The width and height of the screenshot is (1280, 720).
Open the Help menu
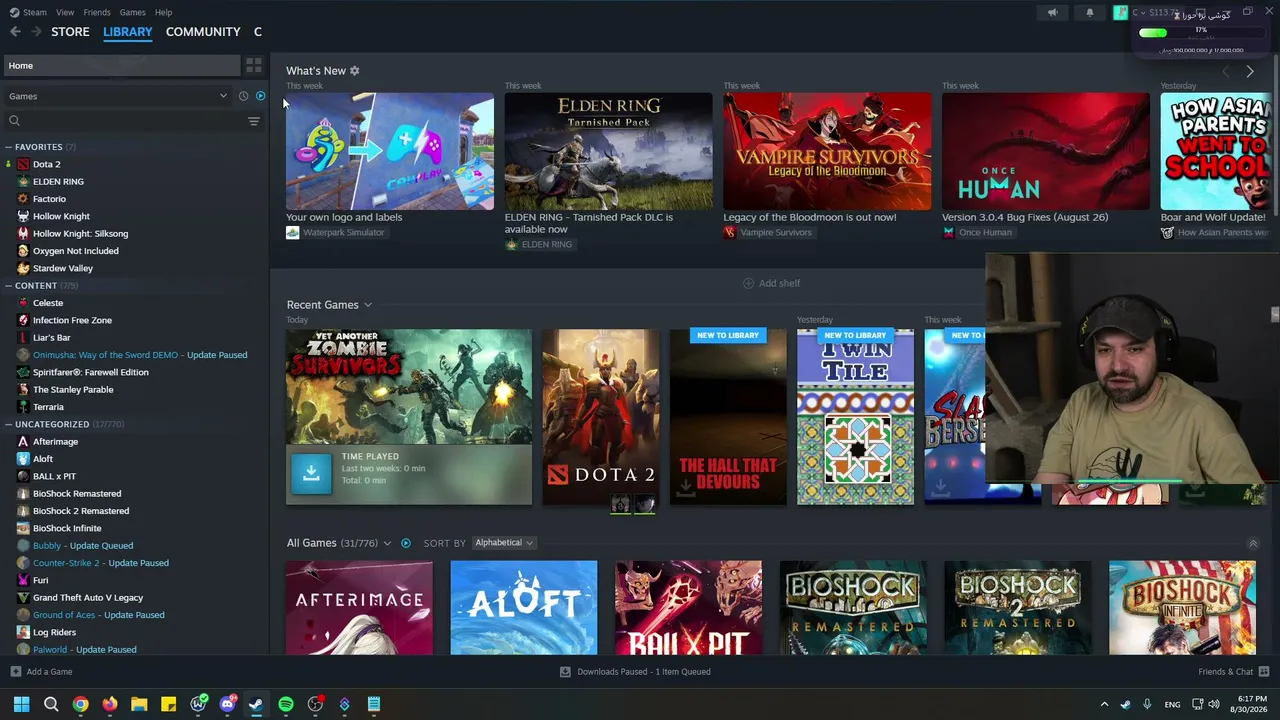(x=163, y=12)
